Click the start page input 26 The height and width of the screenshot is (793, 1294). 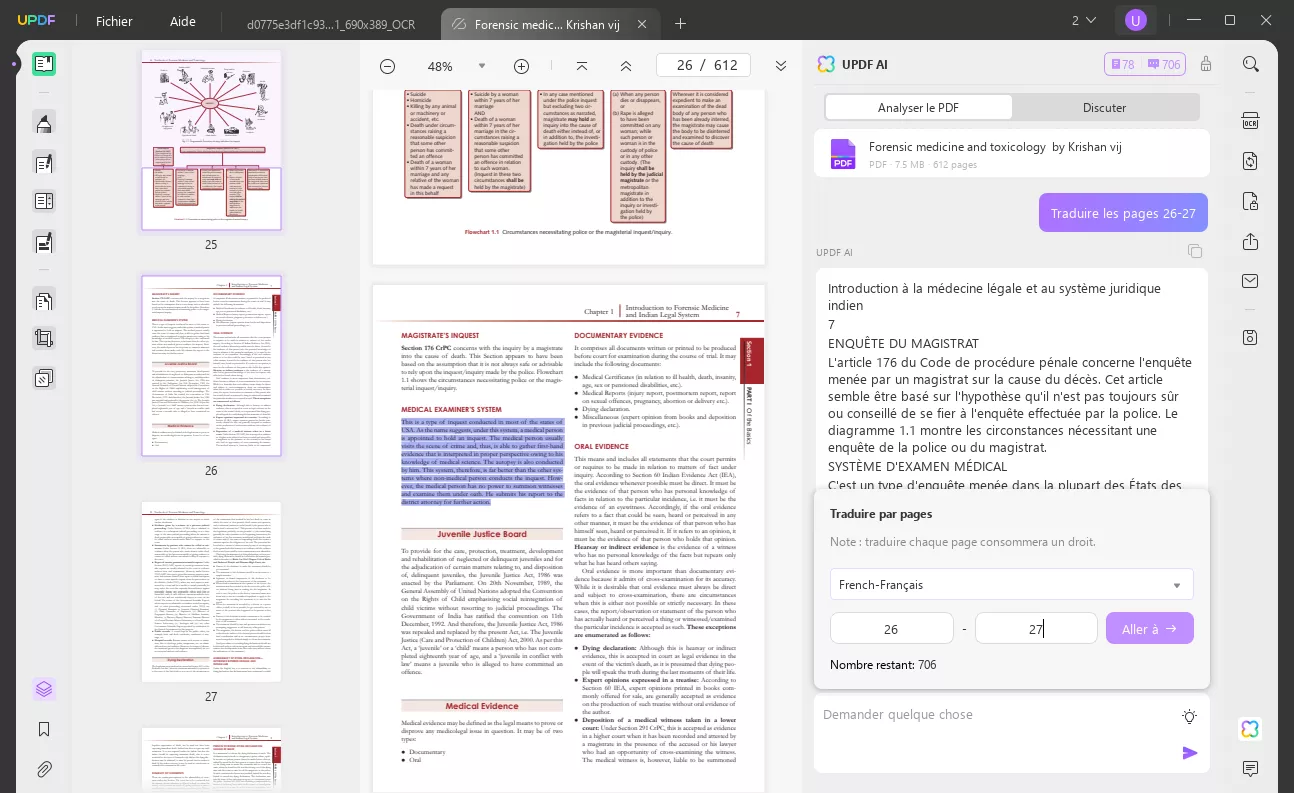[891, 628]
